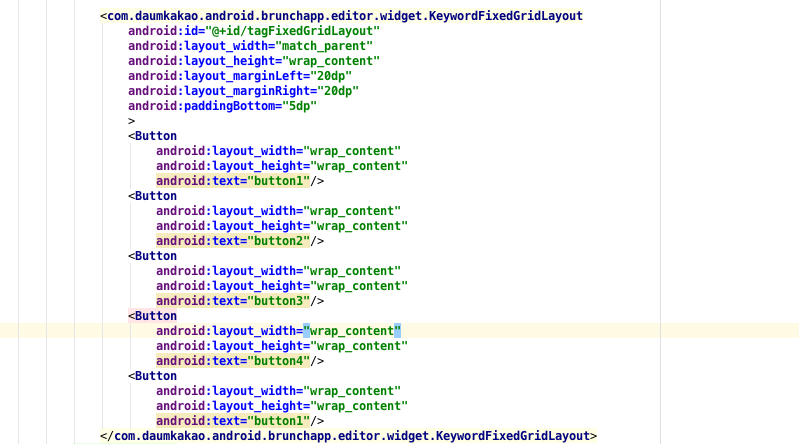Click the layout_marginLeft="20dp" line

(x=240, y=76)
